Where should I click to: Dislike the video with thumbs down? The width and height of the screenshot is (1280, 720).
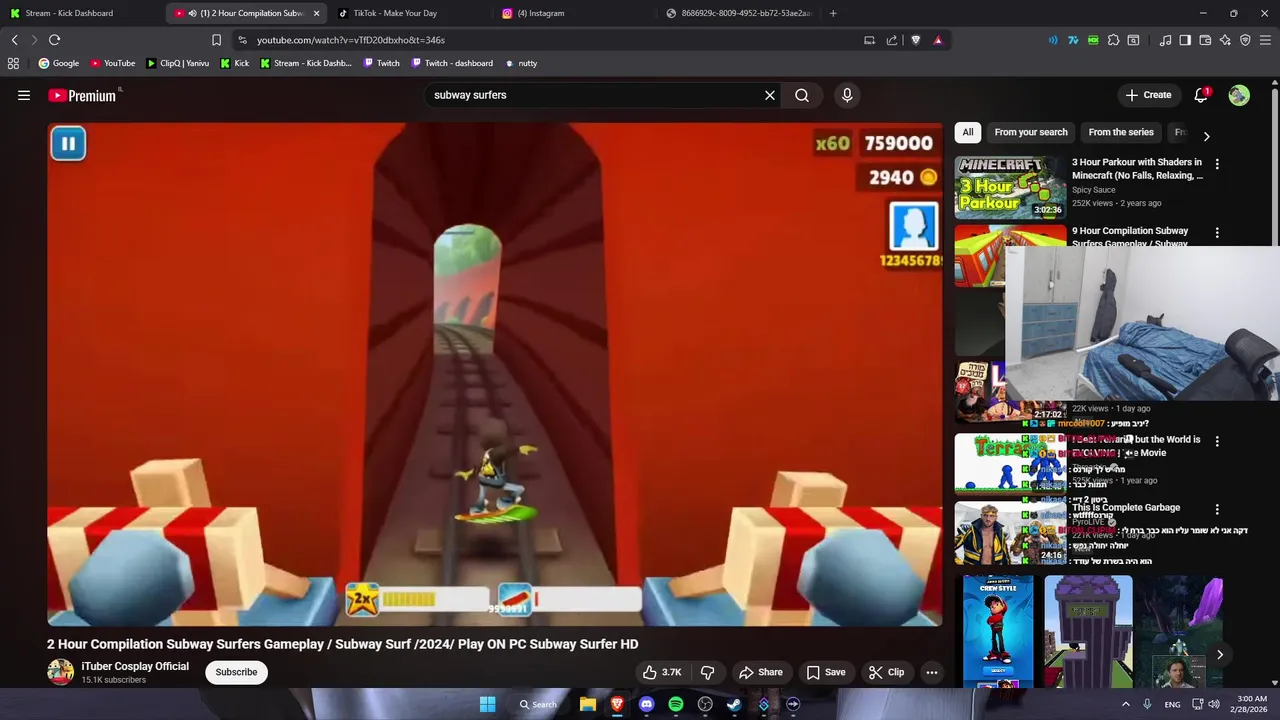click(x=708, y=672)
